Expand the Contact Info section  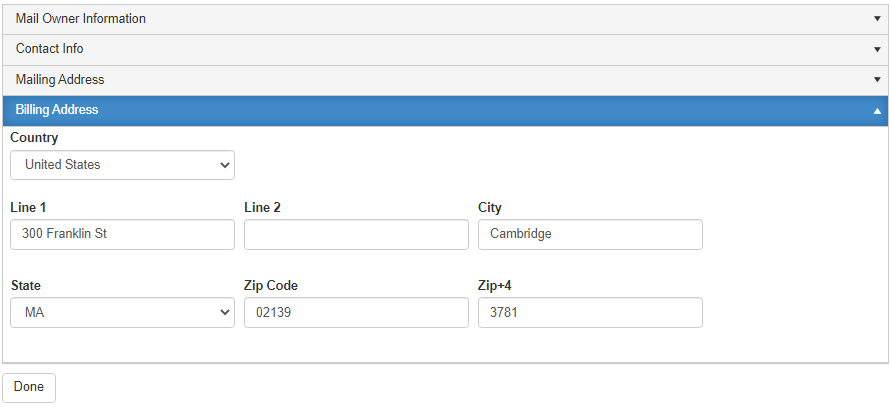(x=445, y=50)
